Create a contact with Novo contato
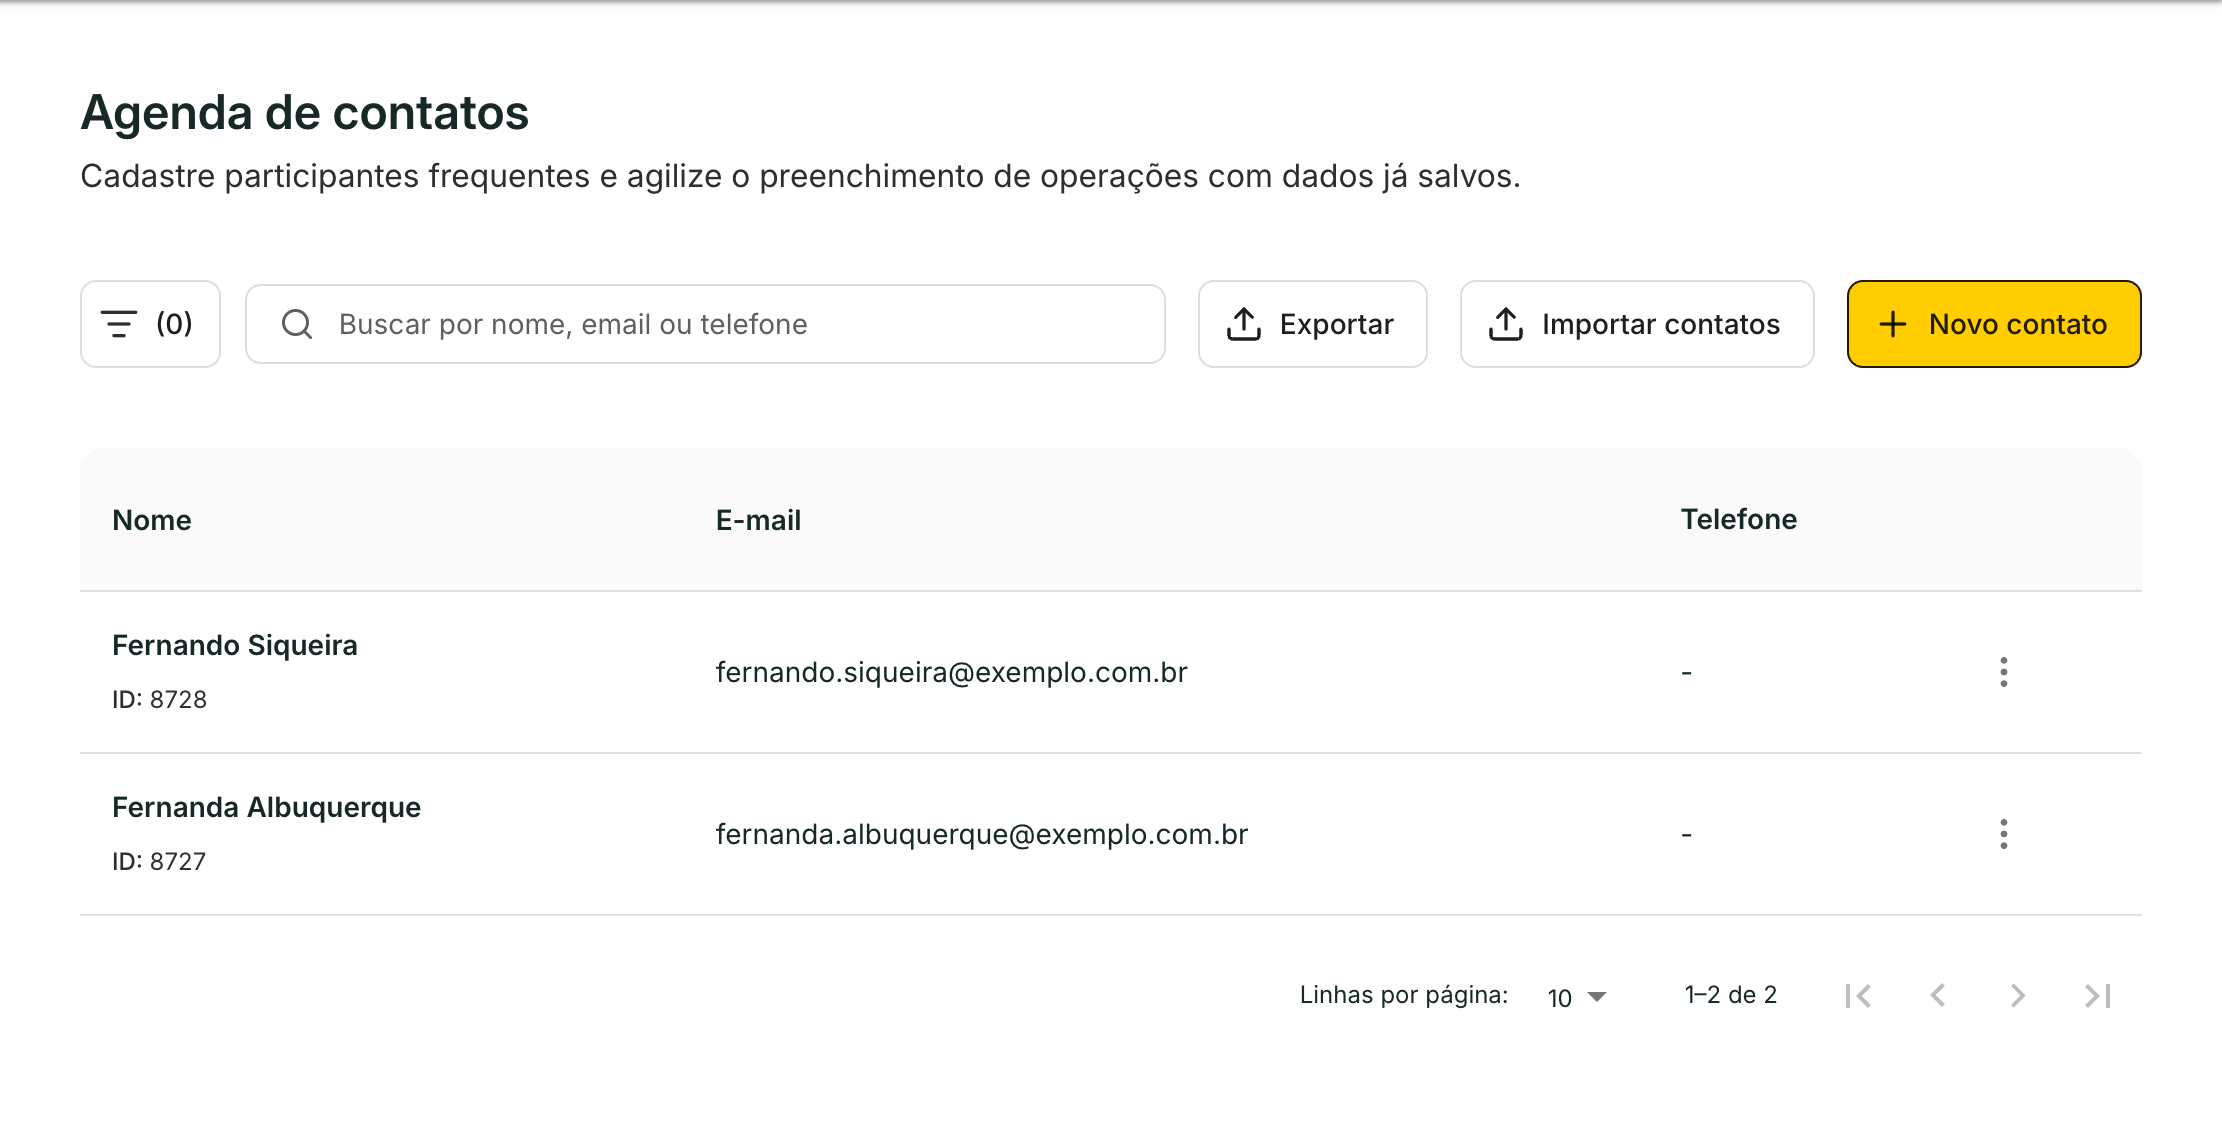Screen dimensions: 2222x1143 click(1994, 324)
